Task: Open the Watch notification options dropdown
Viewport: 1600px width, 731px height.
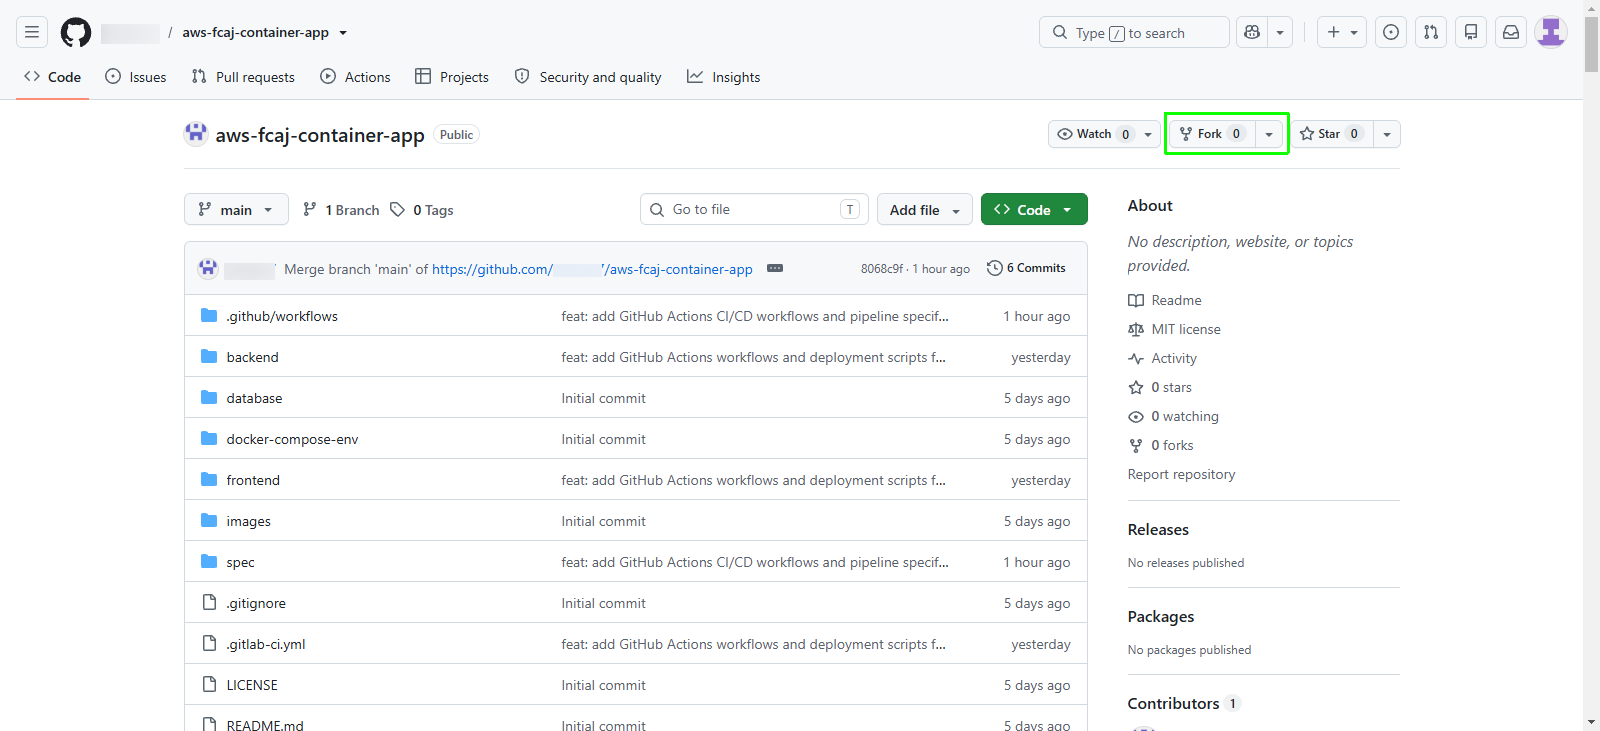Action: click(1148, 134)
